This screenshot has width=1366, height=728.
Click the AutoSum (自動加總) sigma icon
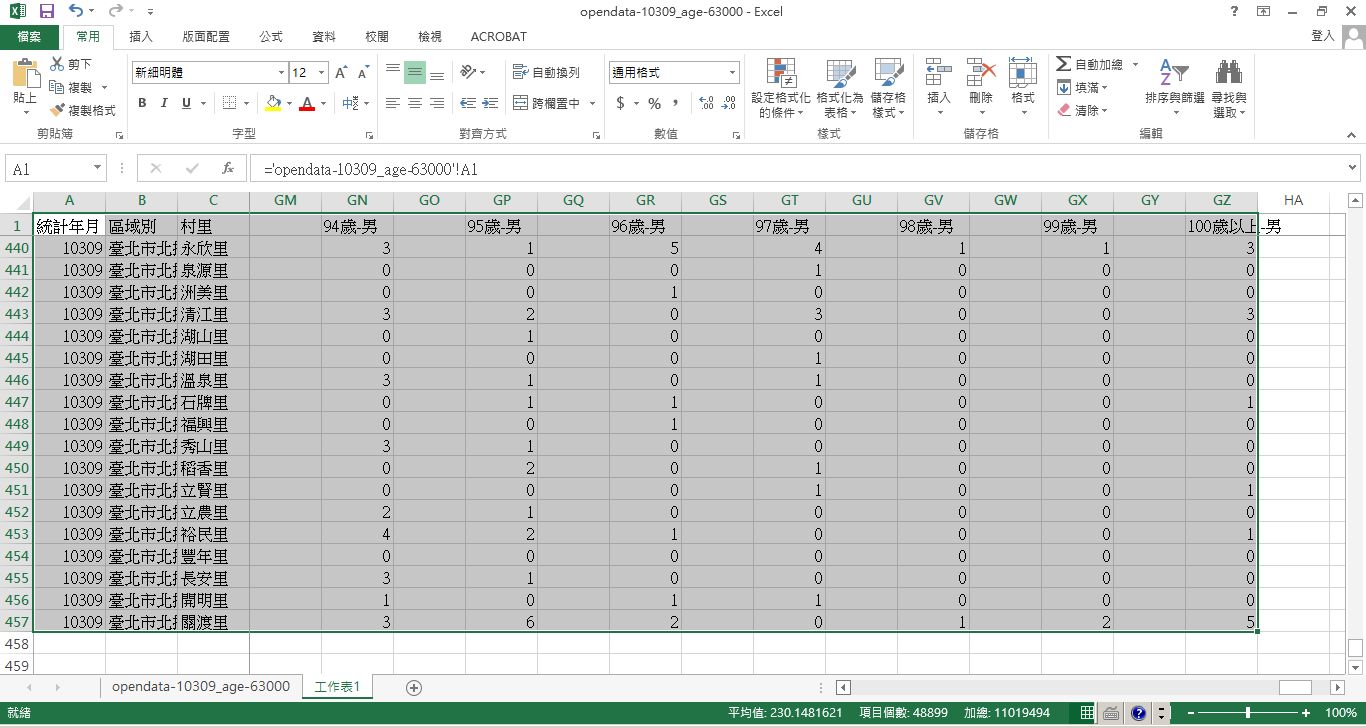pyautogui.click(x=1063, y=65)
